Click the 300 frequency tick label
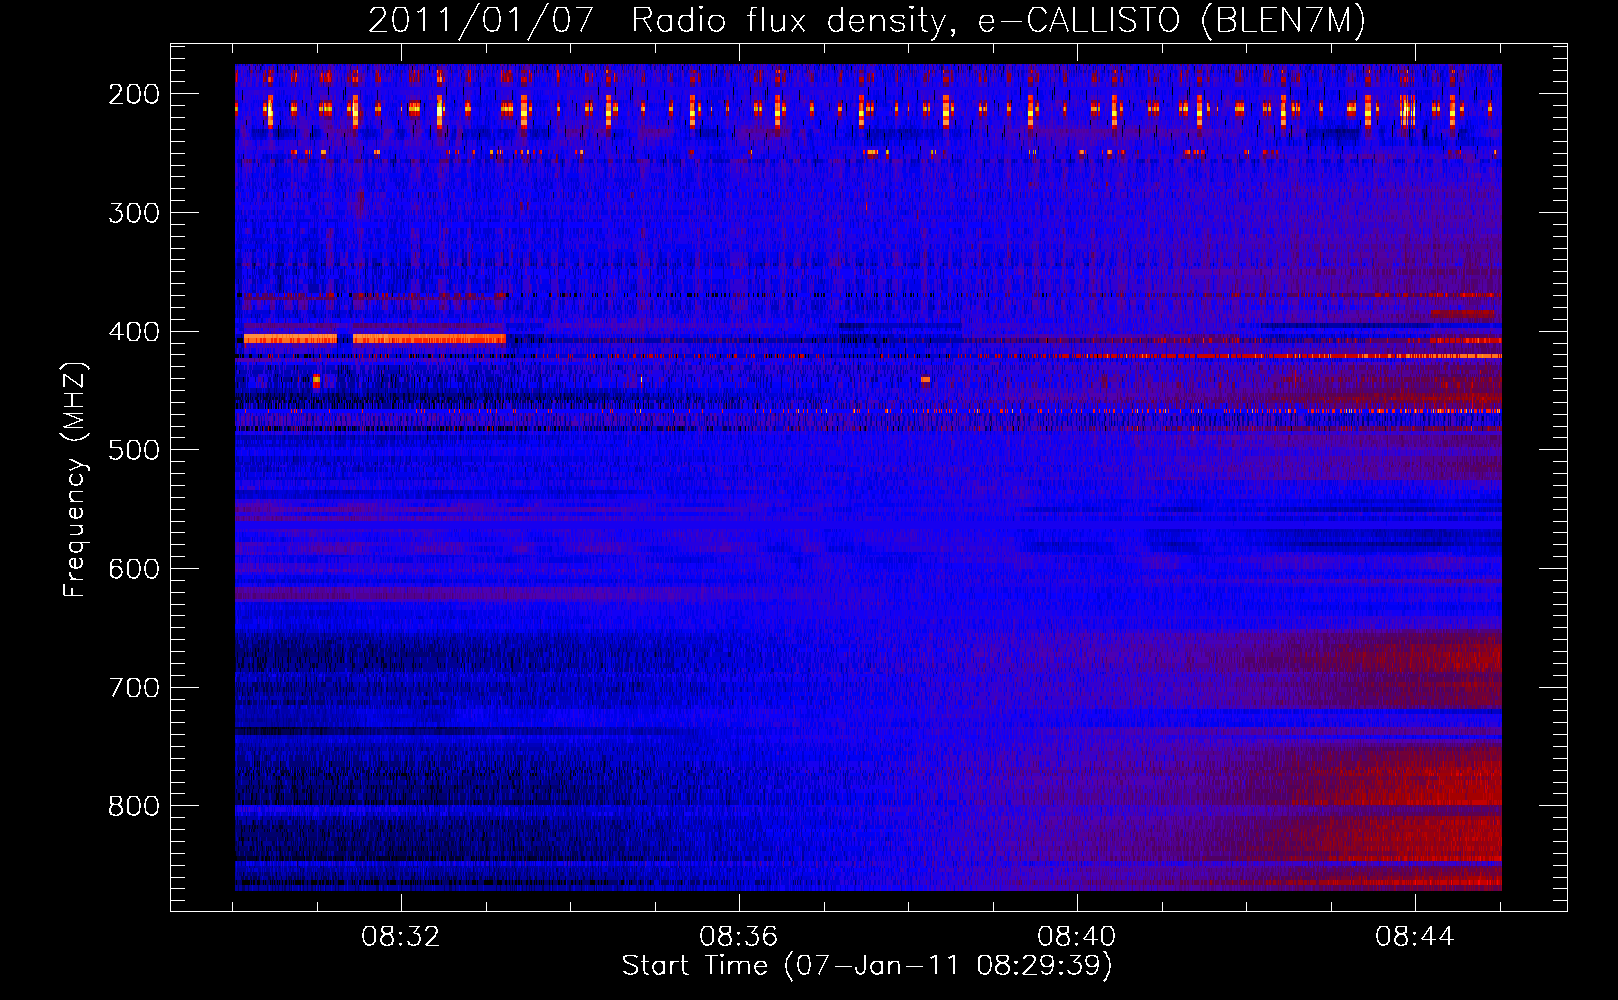 click(x=134, y=213)
